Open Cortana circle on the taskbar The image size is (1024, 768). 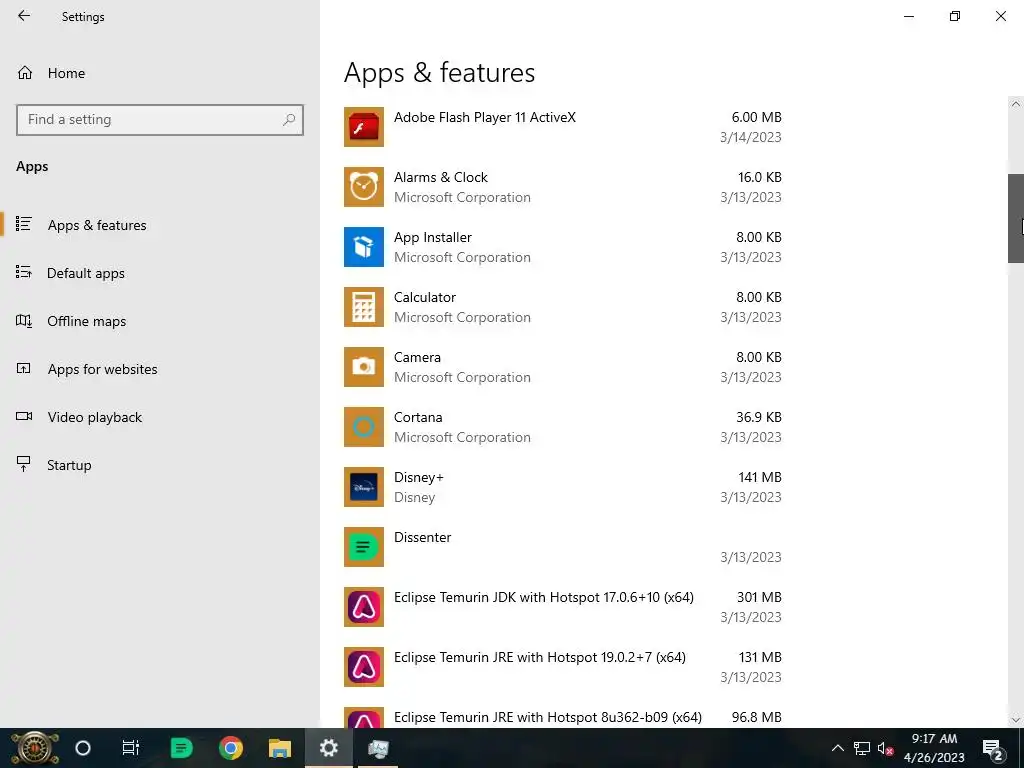(x=82, y=748)
